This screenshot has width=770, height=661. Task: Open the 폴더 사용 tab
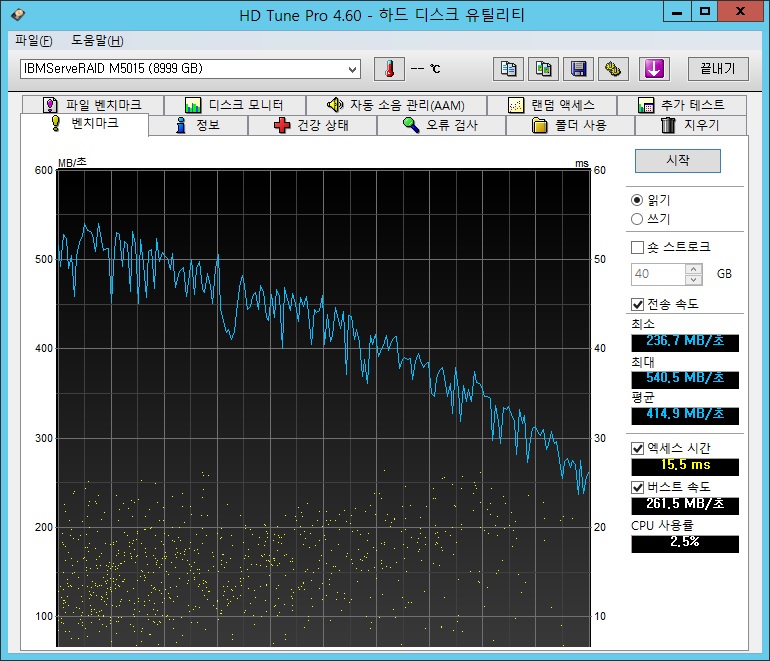[570, 125]
